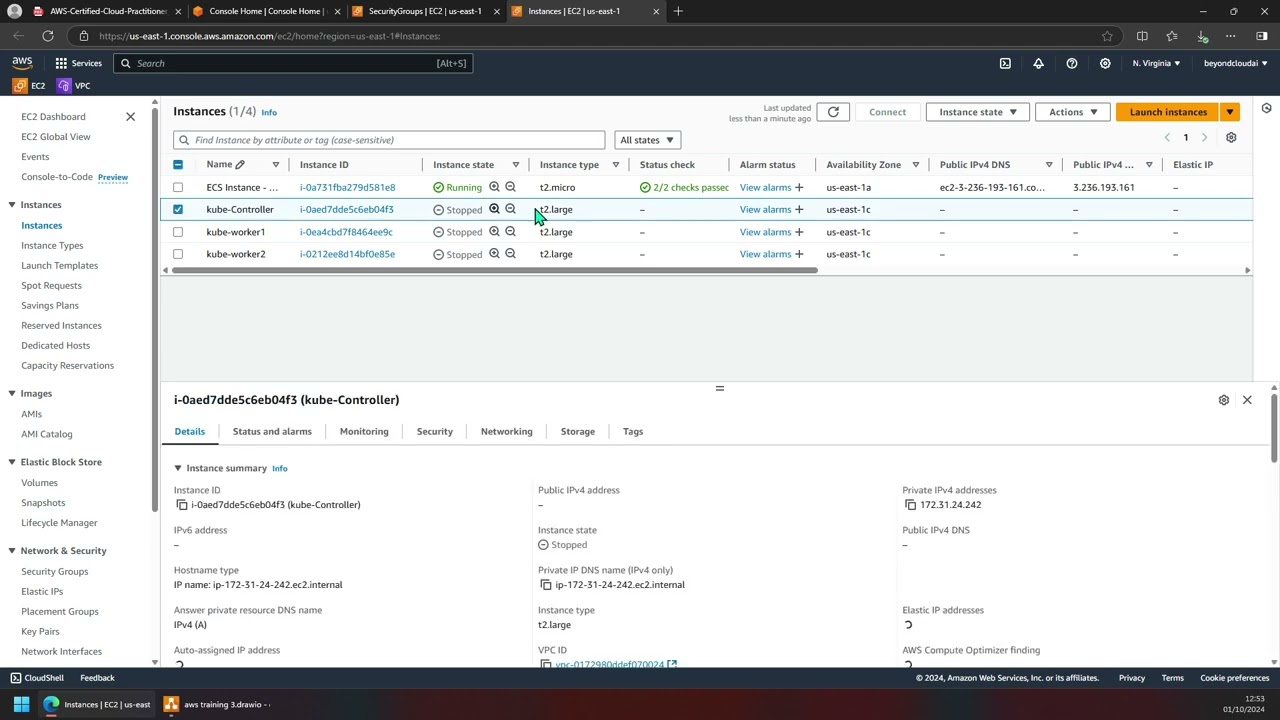Switch to the Status and alarms tab
Image resolution: width=1280 pixels, height=720 pixels.
pos(272,431)
